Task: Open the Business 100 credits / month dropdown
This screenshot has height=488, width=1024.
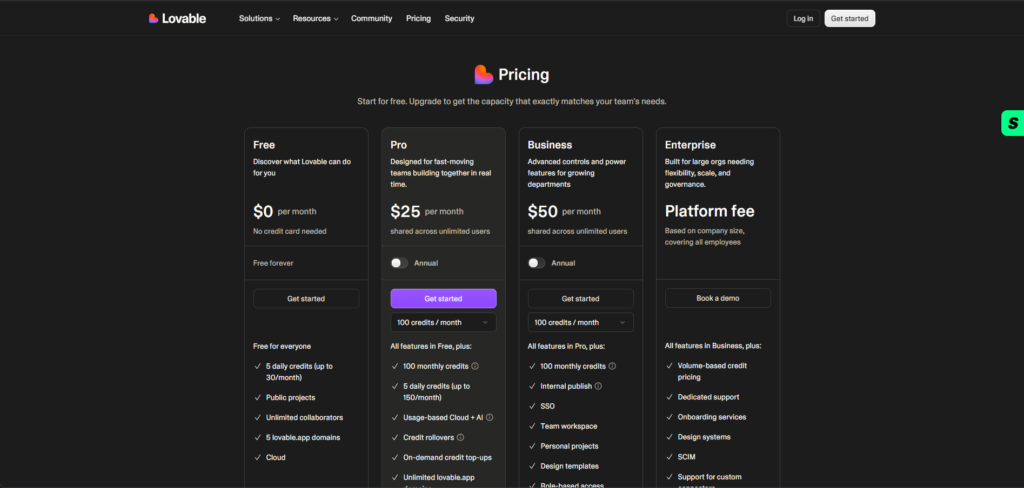Action: coord(581,322)
